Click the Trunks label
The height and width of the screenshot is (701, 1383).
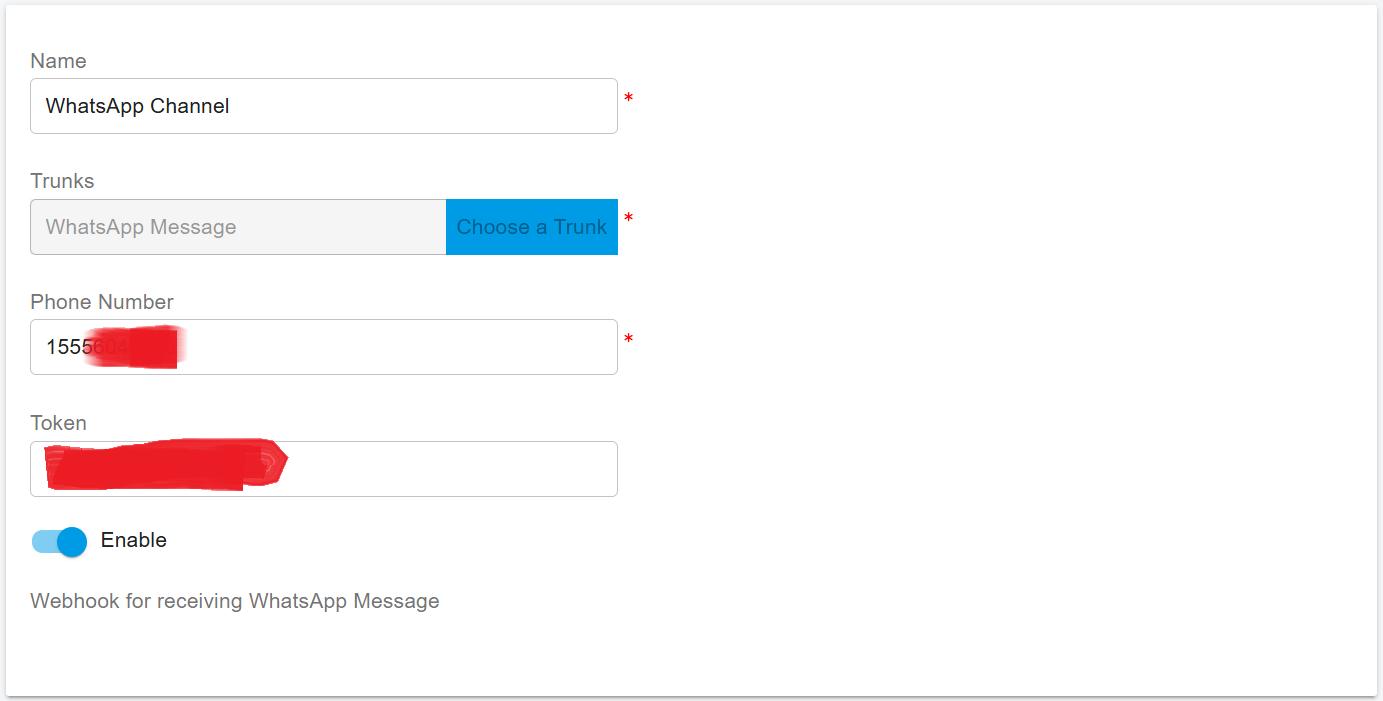click(61, 181)
